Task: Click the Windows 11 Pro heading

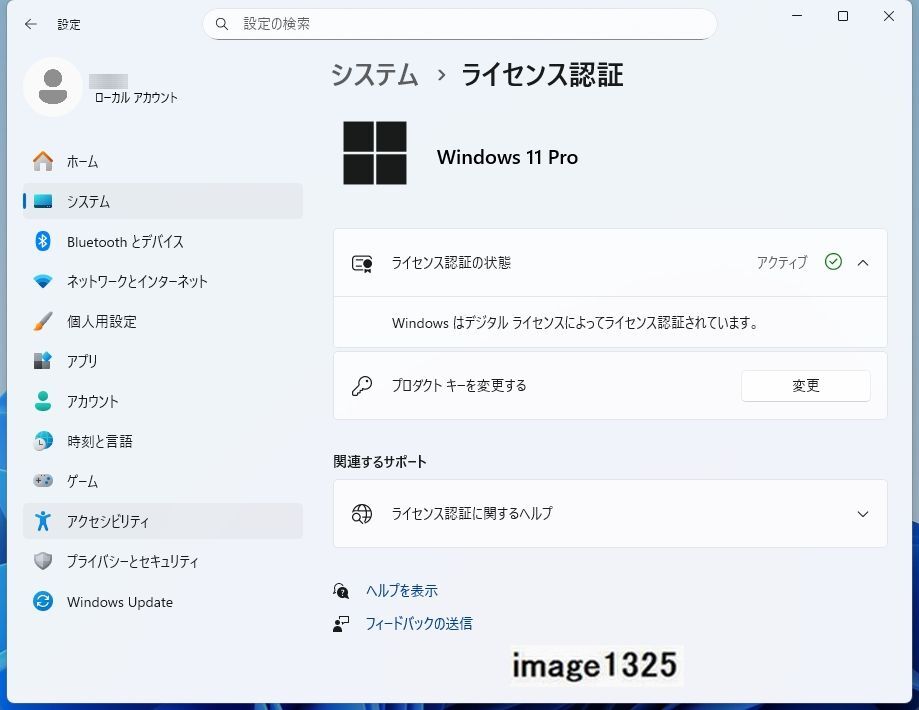Action: pyautogui.click(x=507, y=157)
